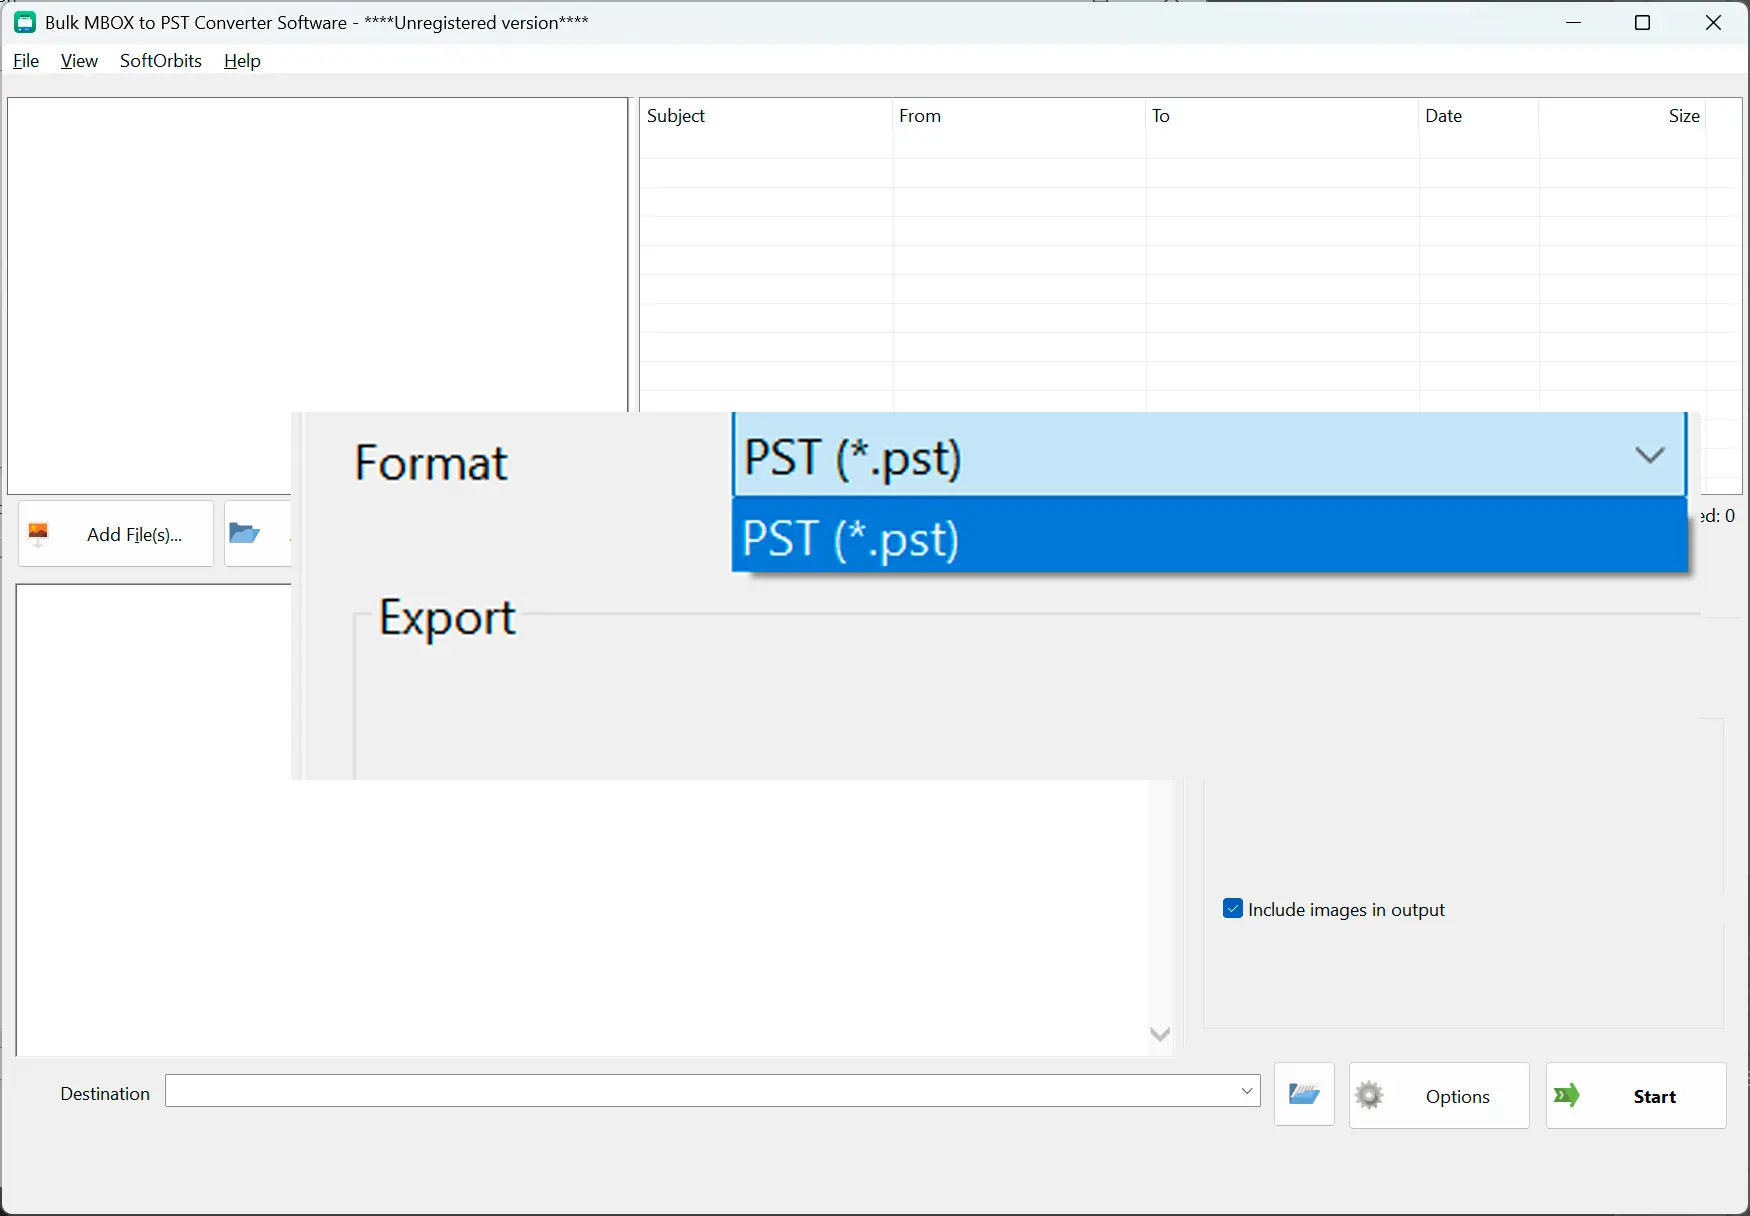Click the Add File(s) picture icon
The height and width of the screenshot is (1216, 1750).
pyautogui.click(x=39, y=534)
